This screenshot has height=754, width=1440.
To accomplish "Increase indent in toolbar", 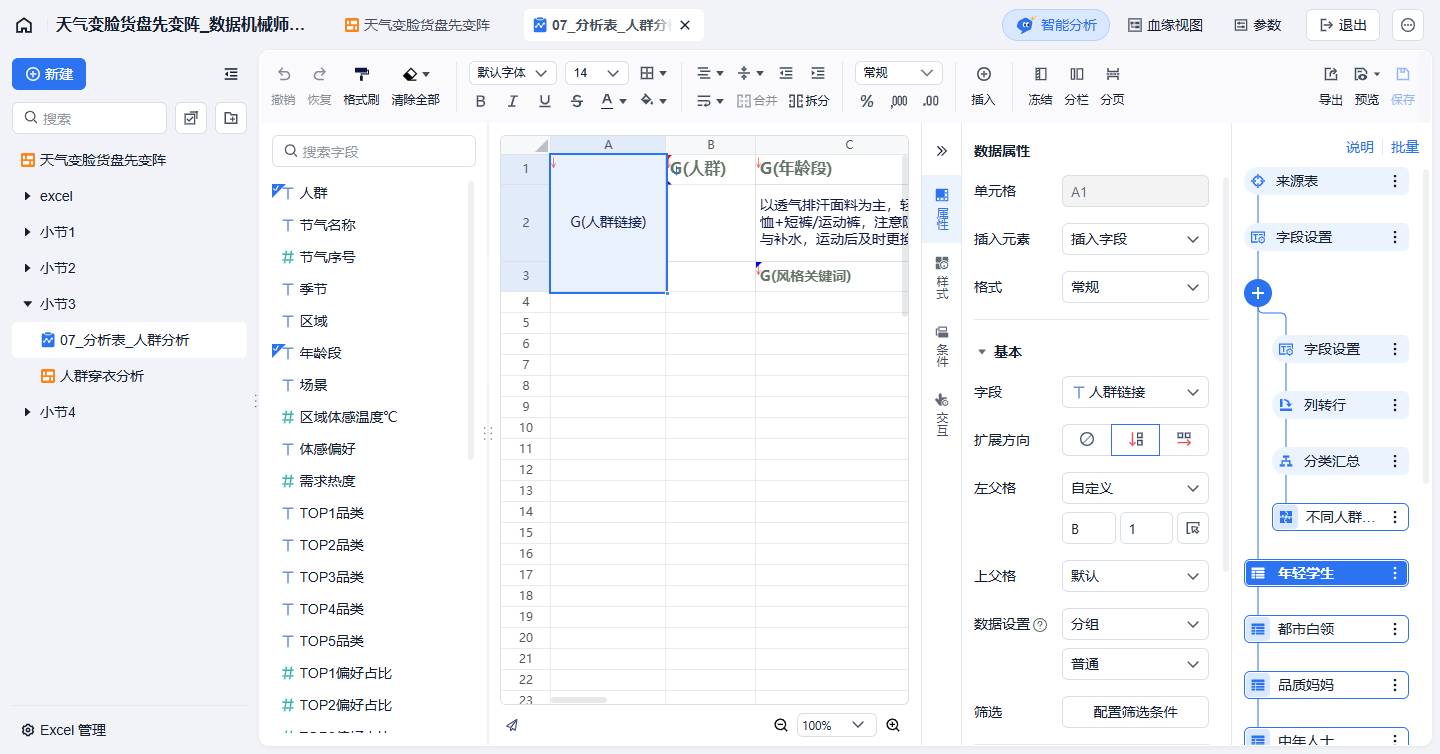I will (818, 73).
